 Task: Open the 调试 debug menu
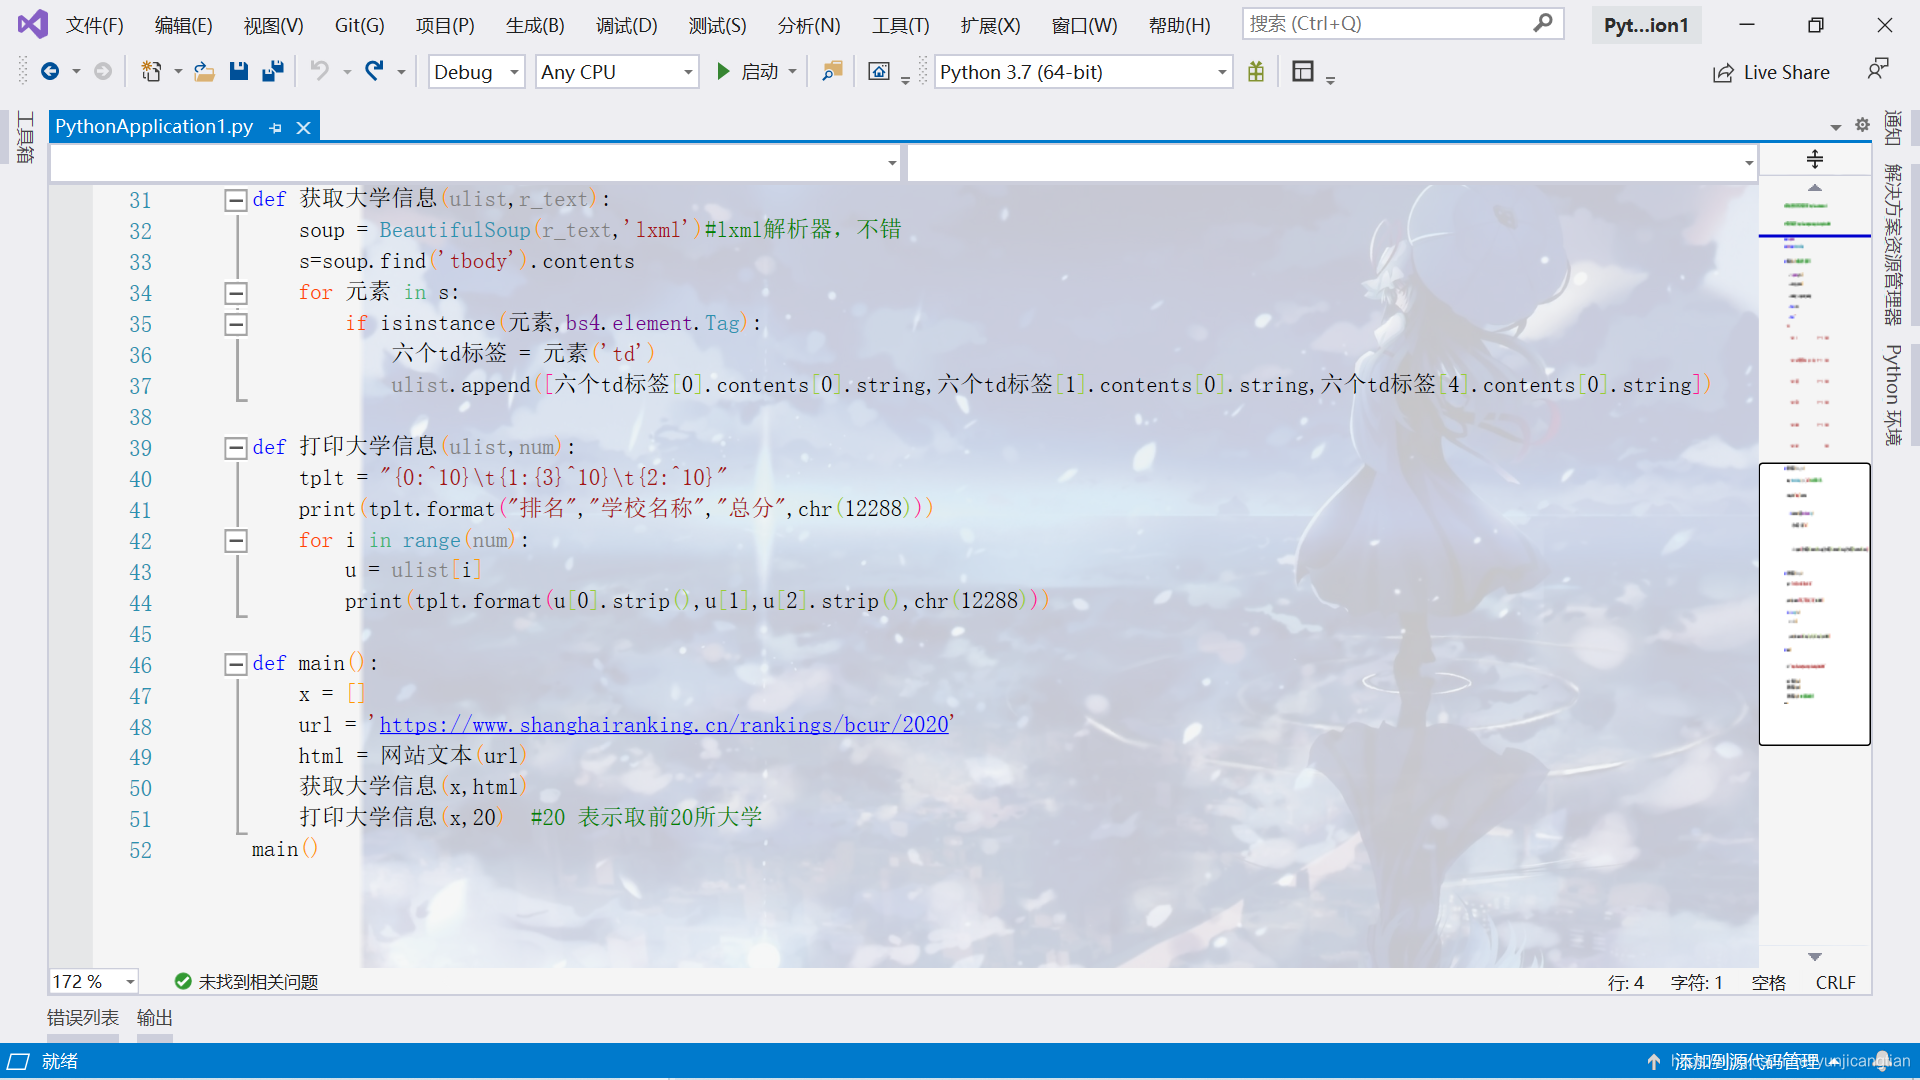click(625, 24)
